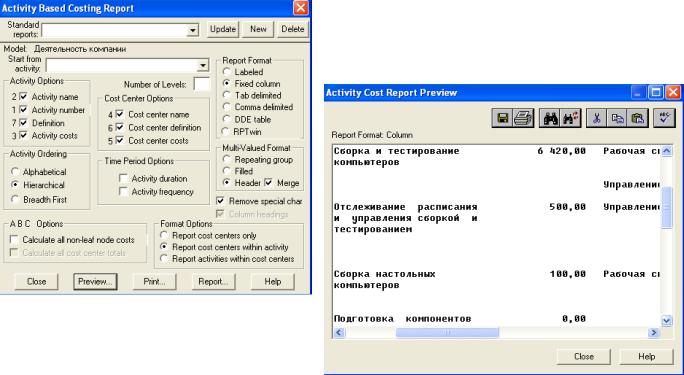
Task: Click the preview vertical scrollbar down arrow
Action: point(667,321)
